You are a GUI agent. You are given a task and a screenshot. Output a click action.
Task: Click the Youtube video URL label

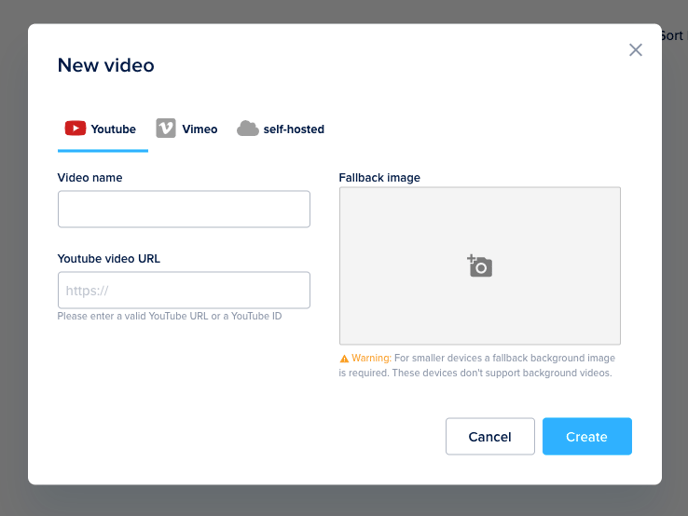[109, 258]
